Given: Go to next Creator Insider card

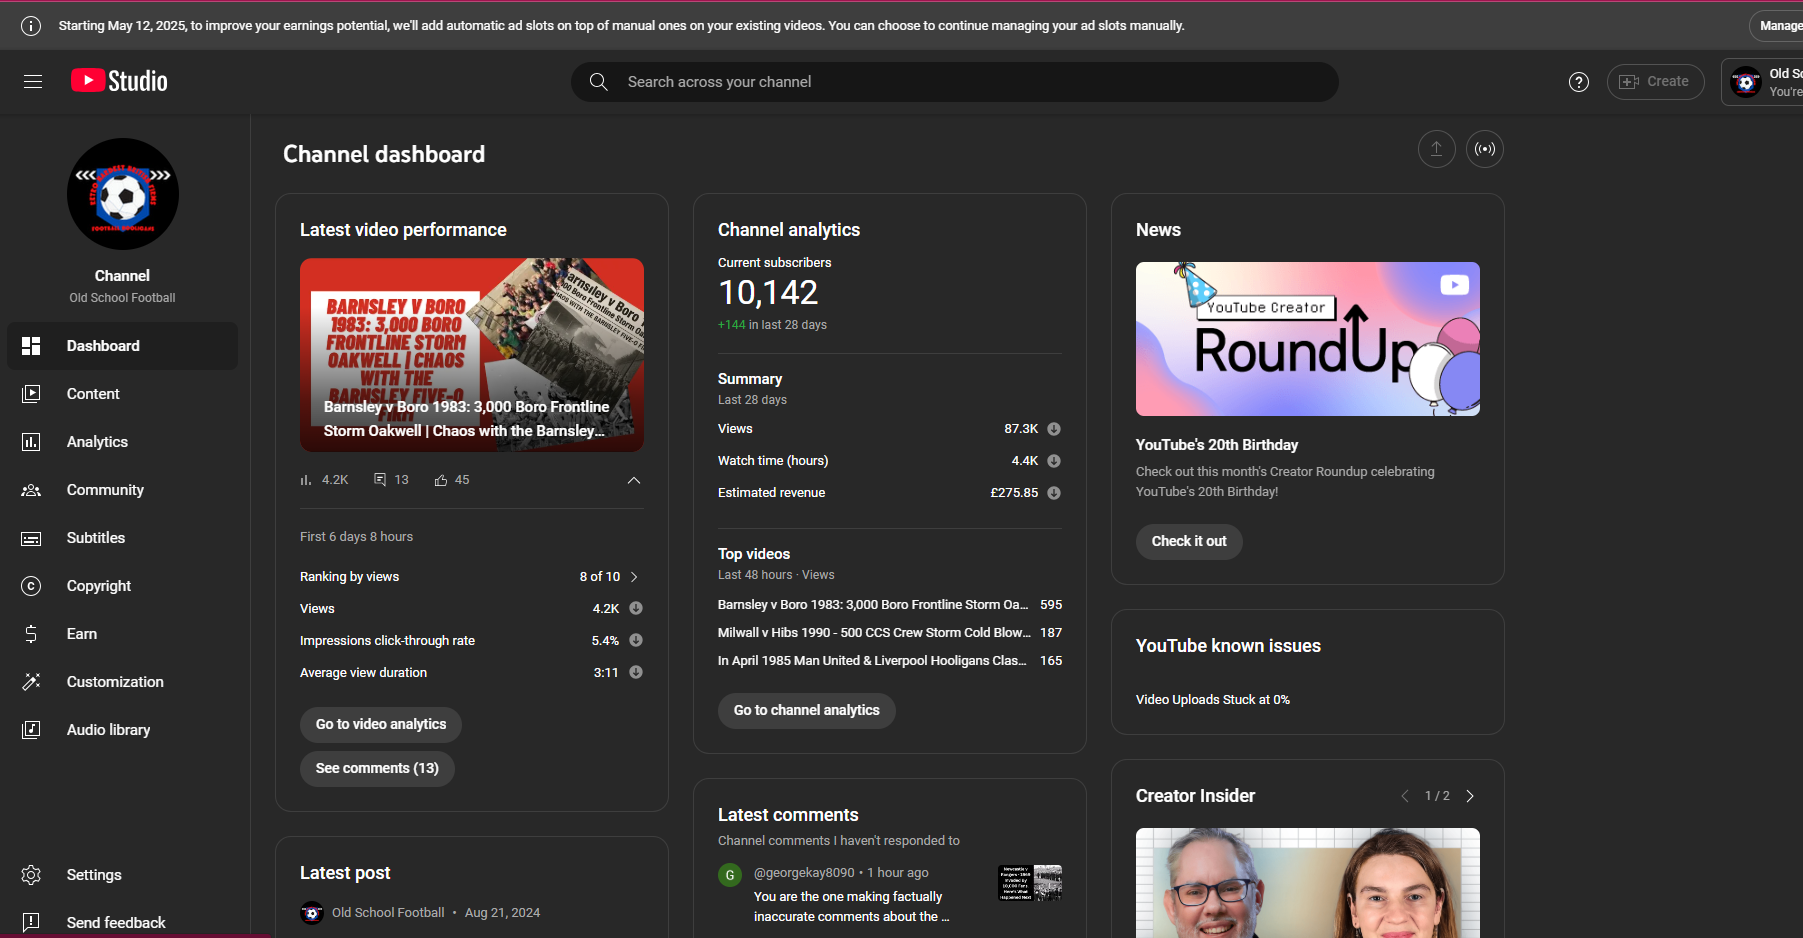Looking at the screenshot, I should pos(1470,796).
